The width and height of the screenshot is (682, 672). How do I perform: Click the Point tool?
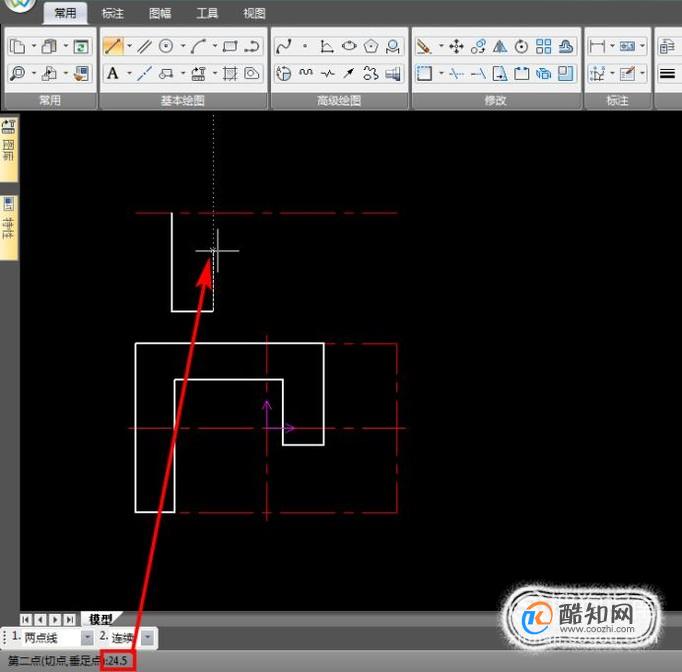[305, 46]
